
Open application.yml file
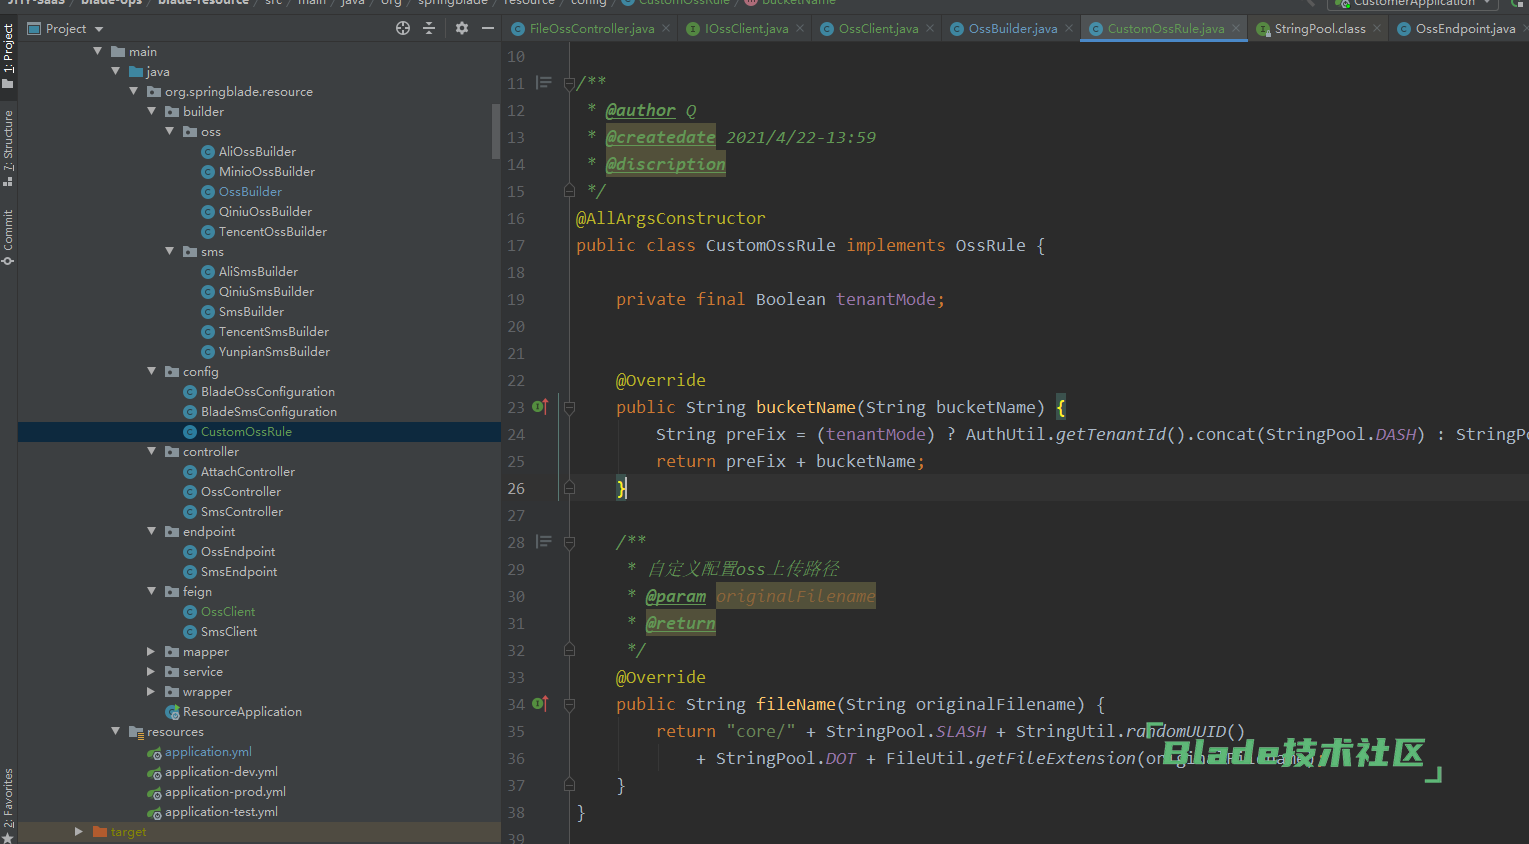(x=208, y=751)
